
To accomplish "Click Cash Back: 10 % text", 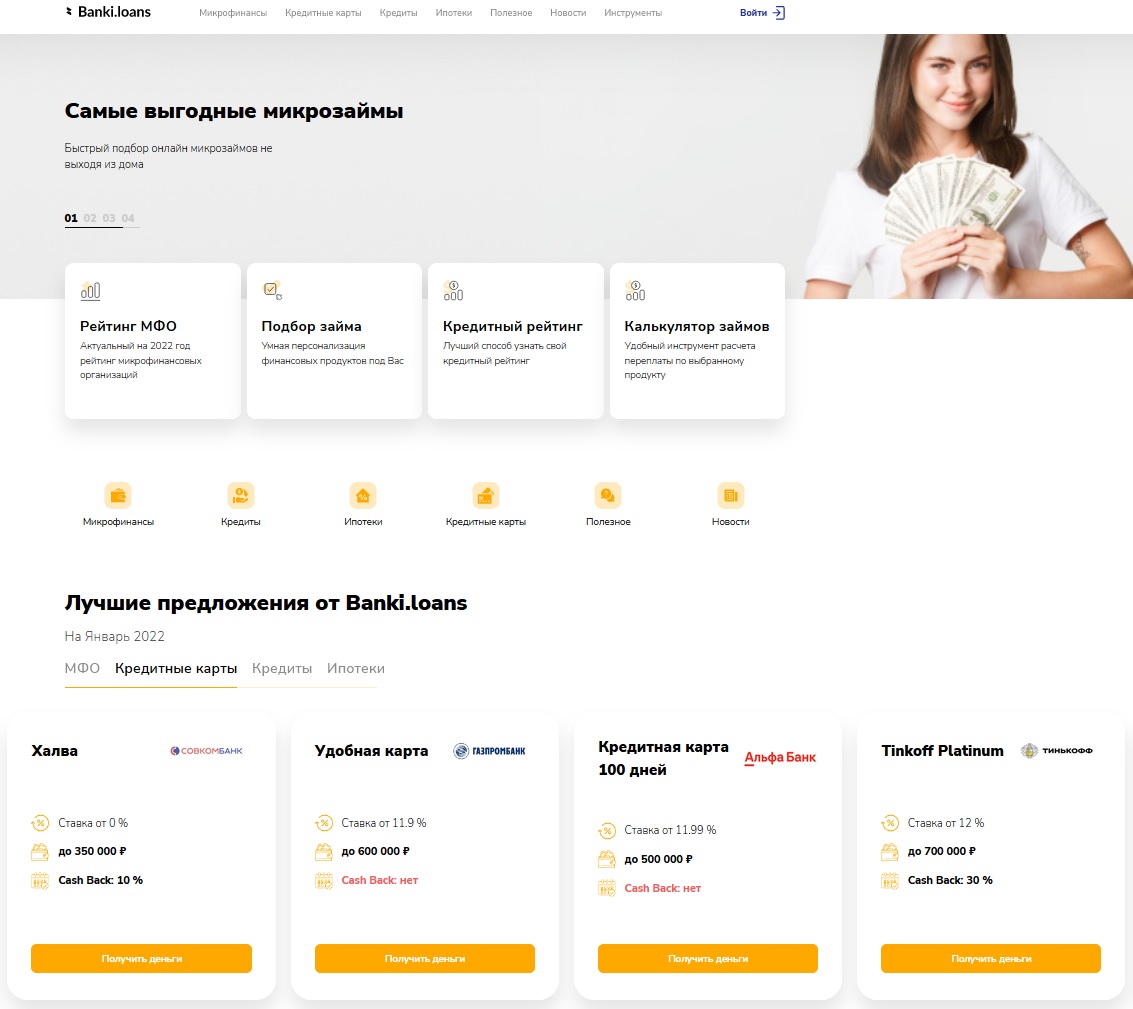I will coord(100,880).
